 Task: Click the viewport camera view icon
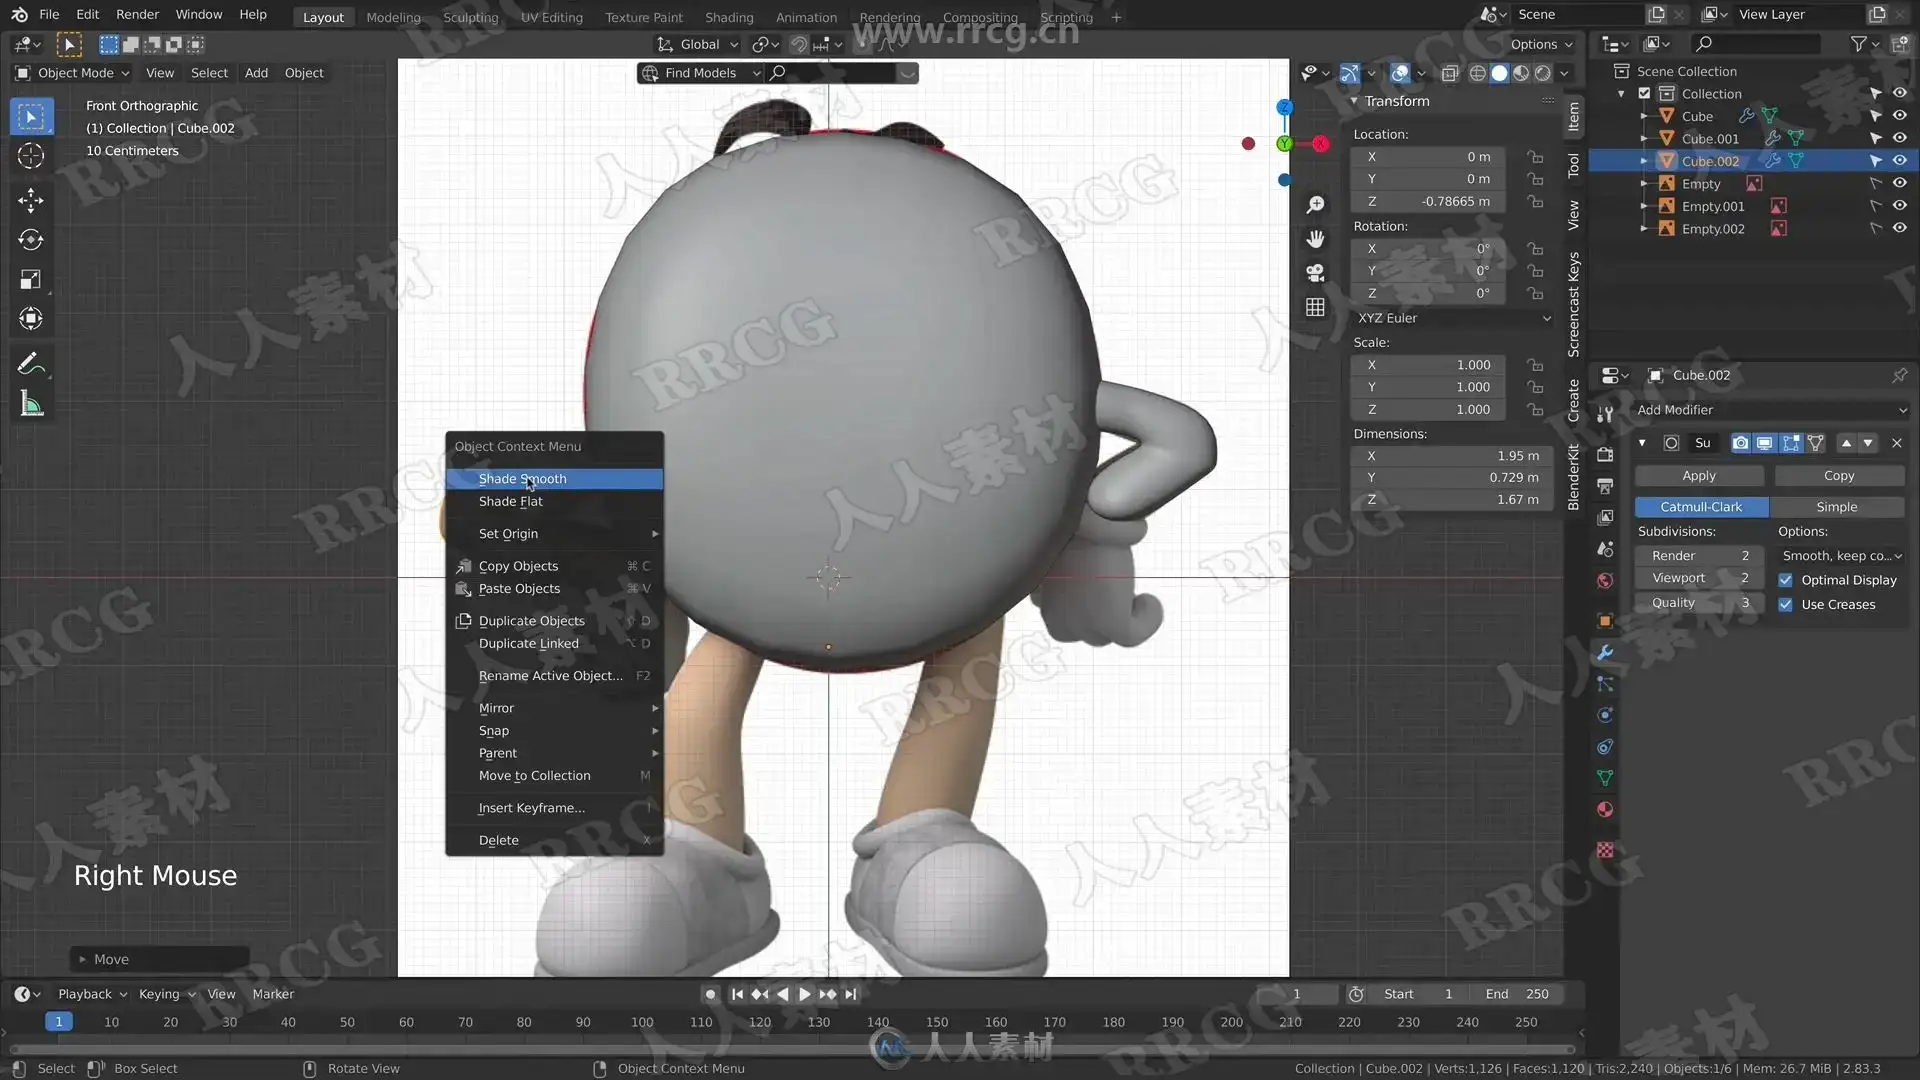1315,273
